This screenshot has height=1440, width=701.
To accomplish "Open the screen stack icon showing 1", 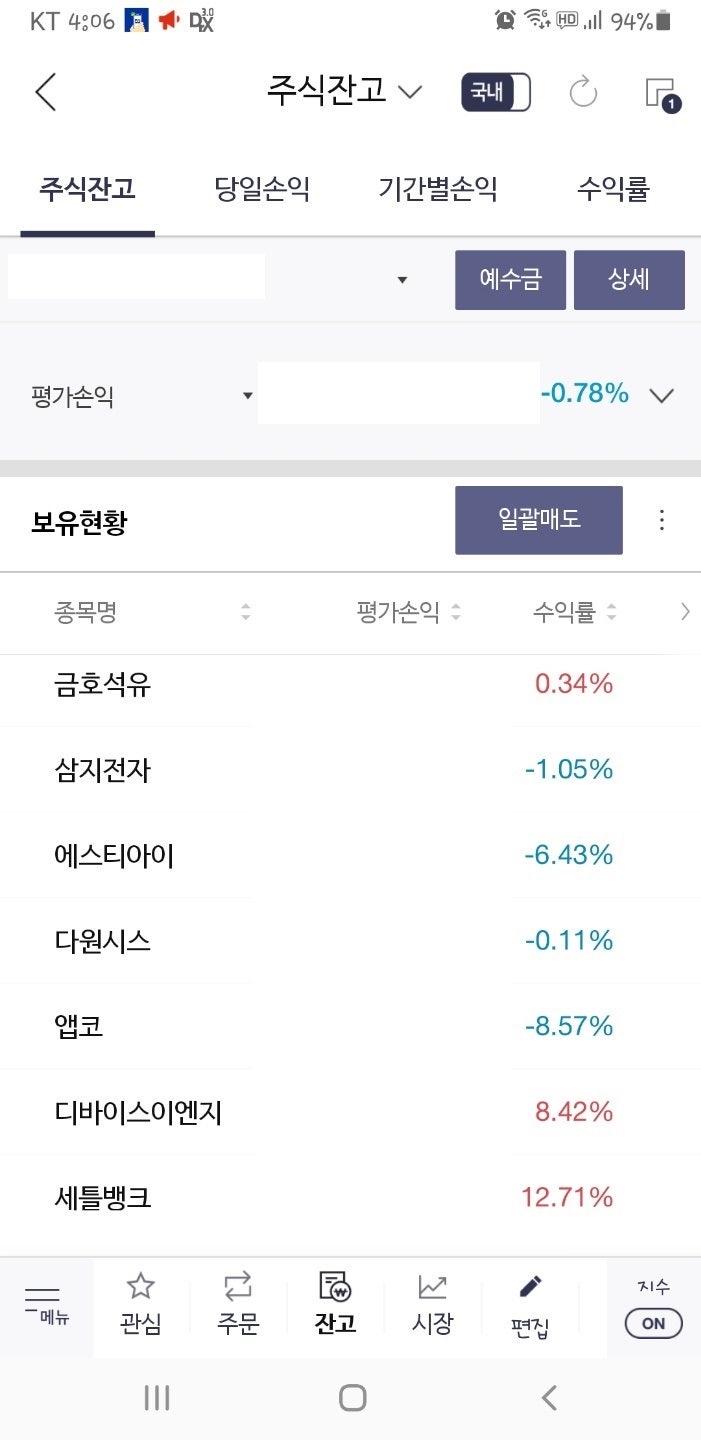I will [662, 91].
